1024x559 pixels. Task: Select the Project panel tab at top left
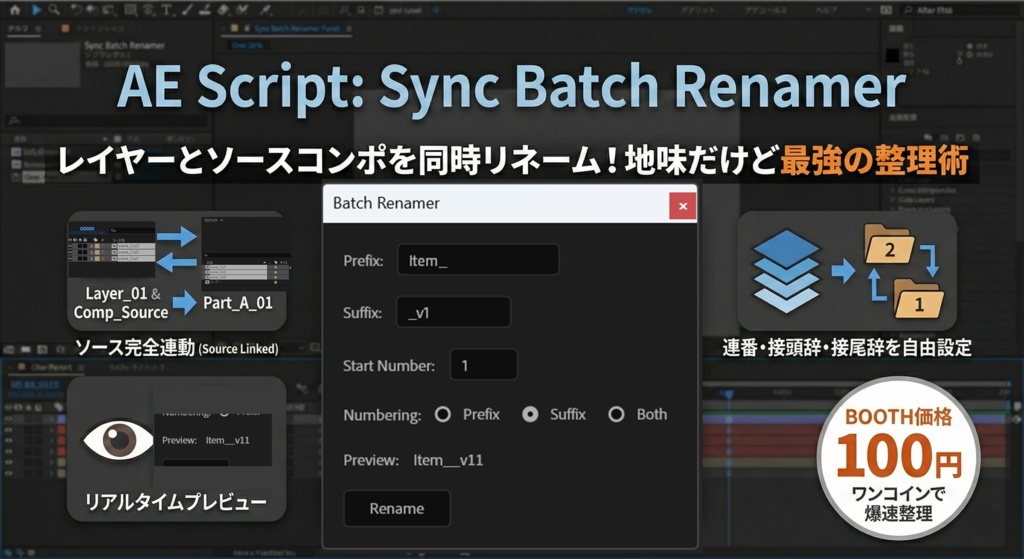pos(26,29)
